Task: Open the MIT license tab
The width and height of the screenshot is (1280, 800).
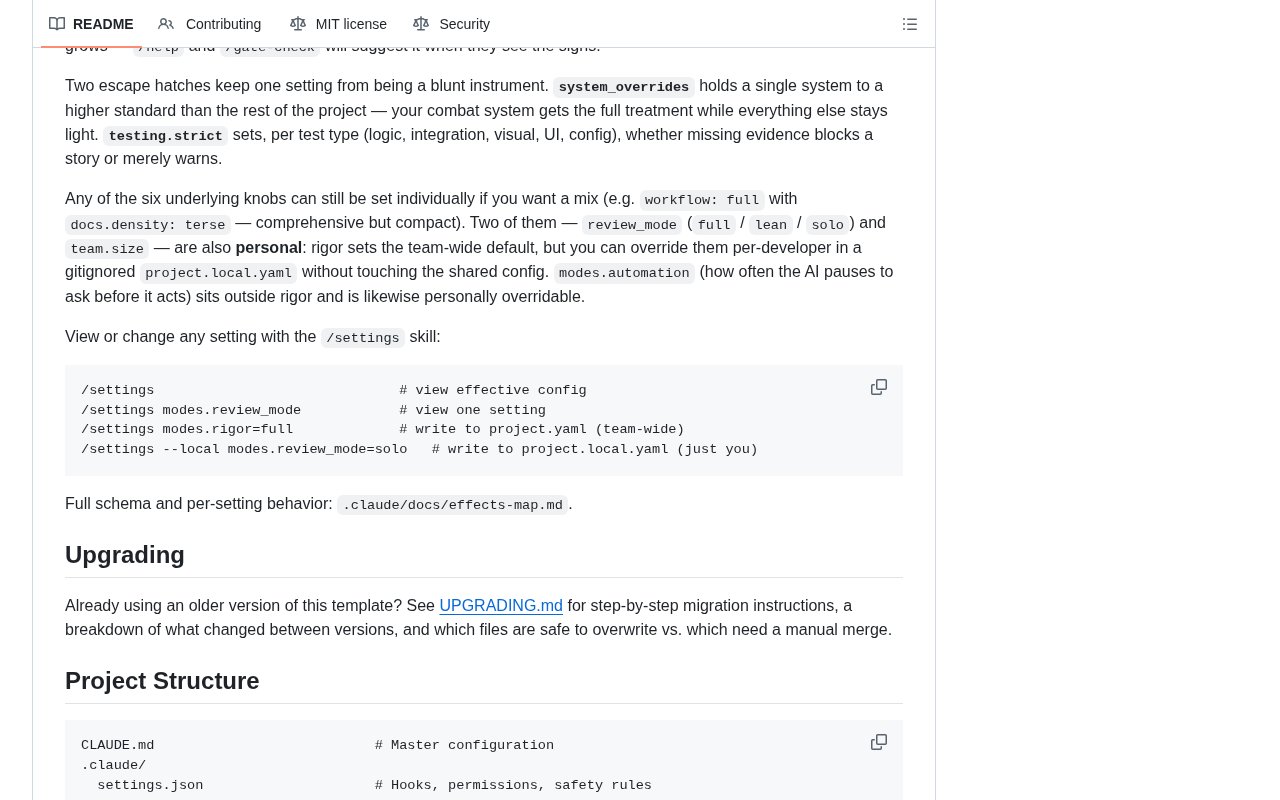Action: (338, 24)
